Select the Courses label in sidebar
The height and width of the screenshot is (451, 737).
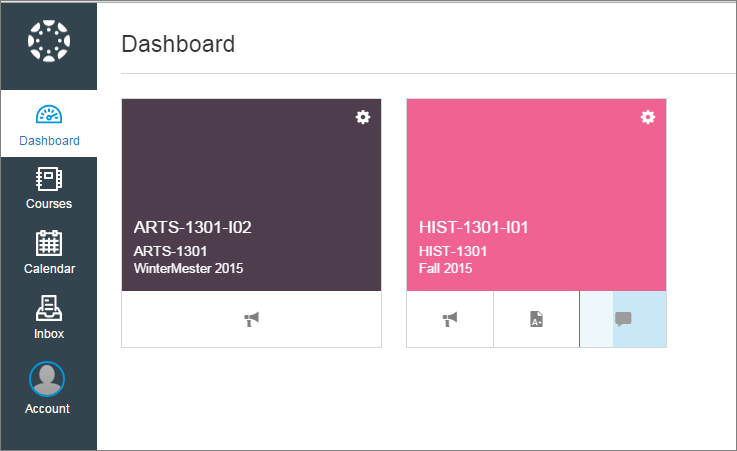pos(49,203)
